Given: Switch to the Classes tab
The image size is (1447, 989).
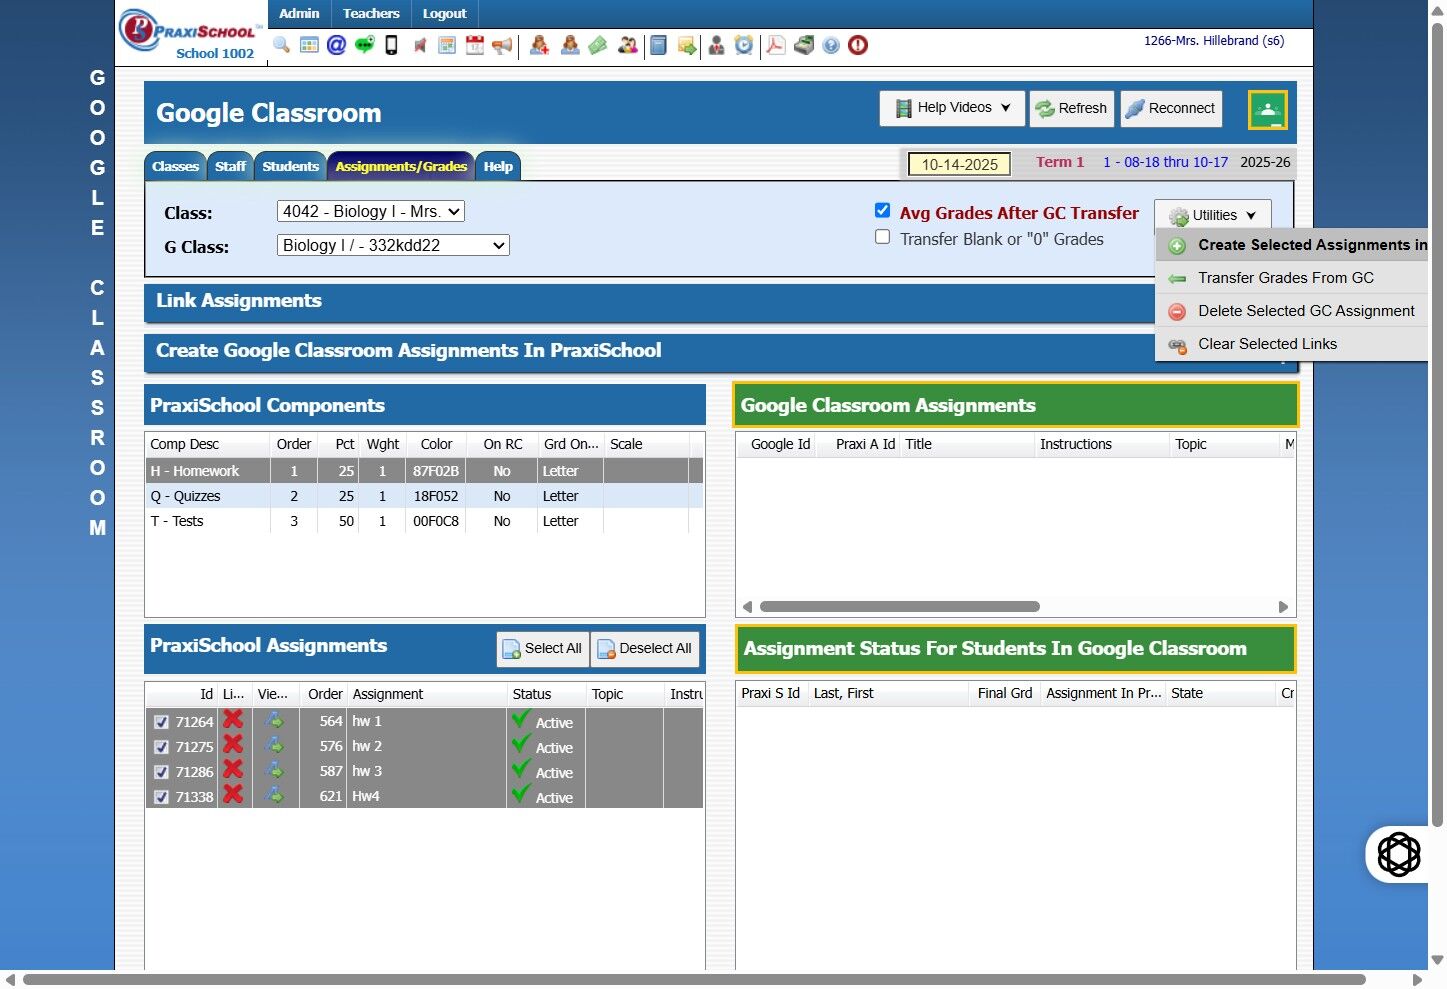Looking at the screenshot, I should tap(176, 166).
